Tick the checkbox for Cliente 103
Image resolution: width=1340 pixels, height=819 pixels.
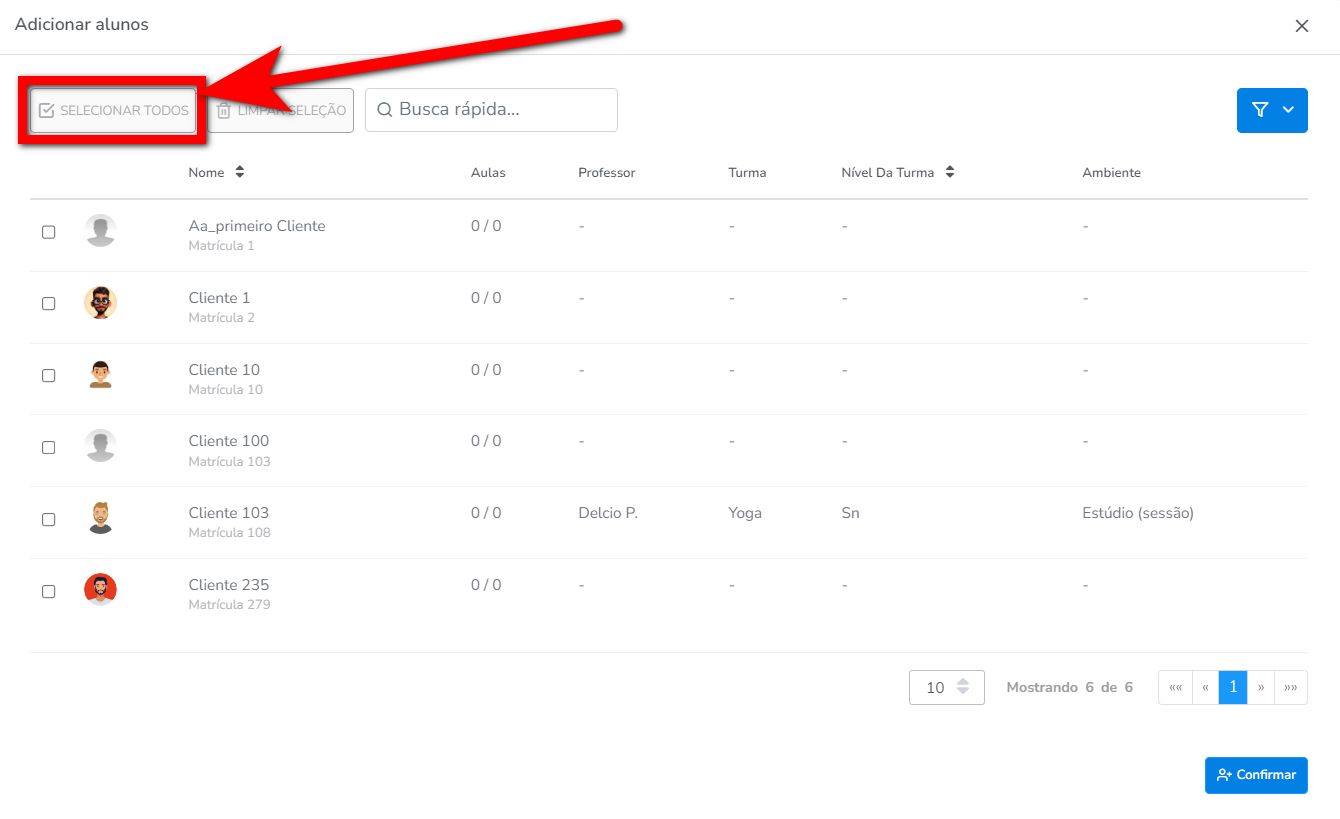point(48,519)
